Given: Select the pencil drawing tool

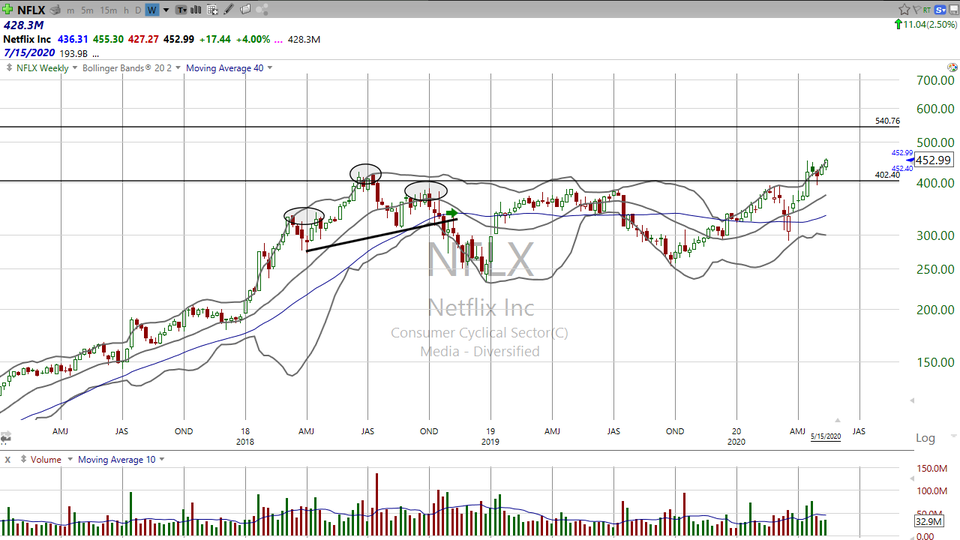Looking at the screenshot, I should click(228, 10).
